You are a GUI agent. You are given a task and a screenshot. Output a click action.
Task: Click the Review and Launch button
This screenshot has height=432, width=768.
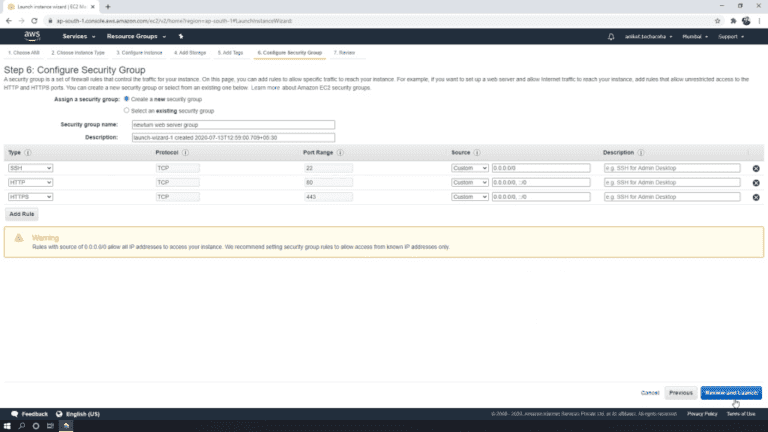coord(731,393)
